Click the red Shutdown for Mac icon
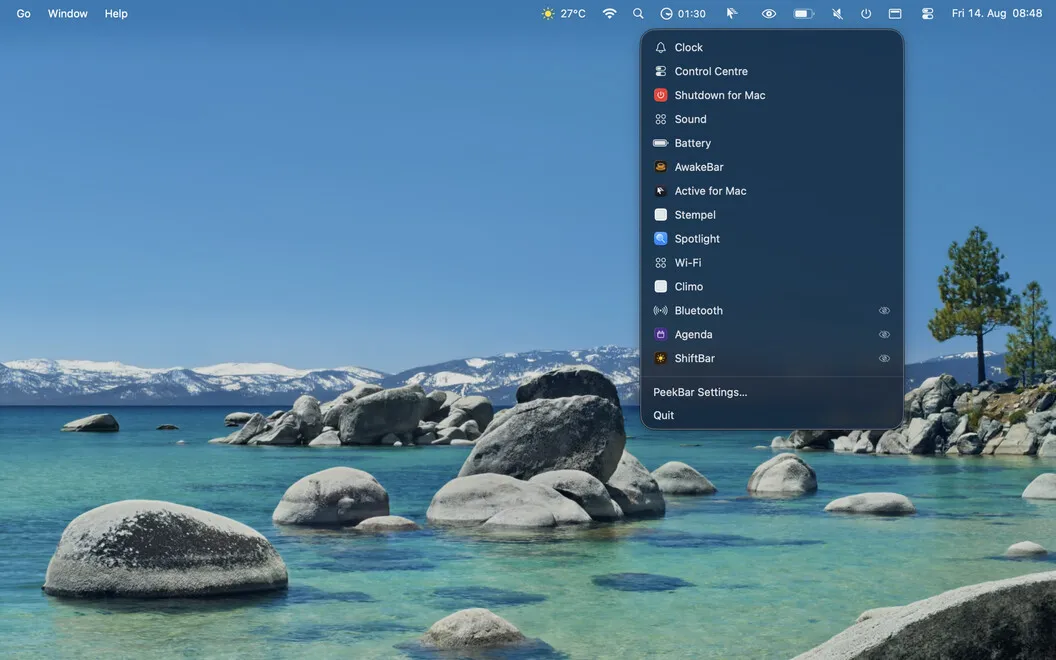This screenshot has height=660, width=1056. (x=661, y=95)
